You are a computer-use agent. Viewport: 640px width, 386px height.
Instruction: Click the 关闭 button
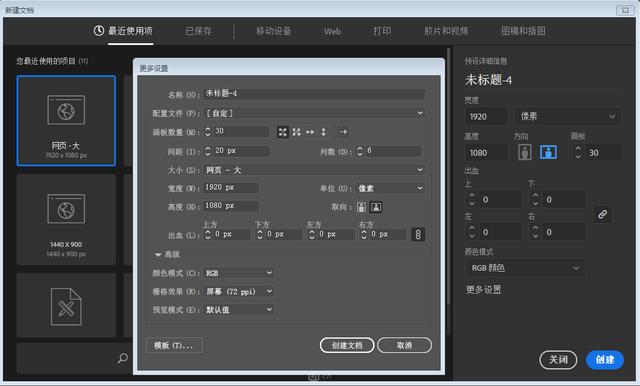point(558,359)
